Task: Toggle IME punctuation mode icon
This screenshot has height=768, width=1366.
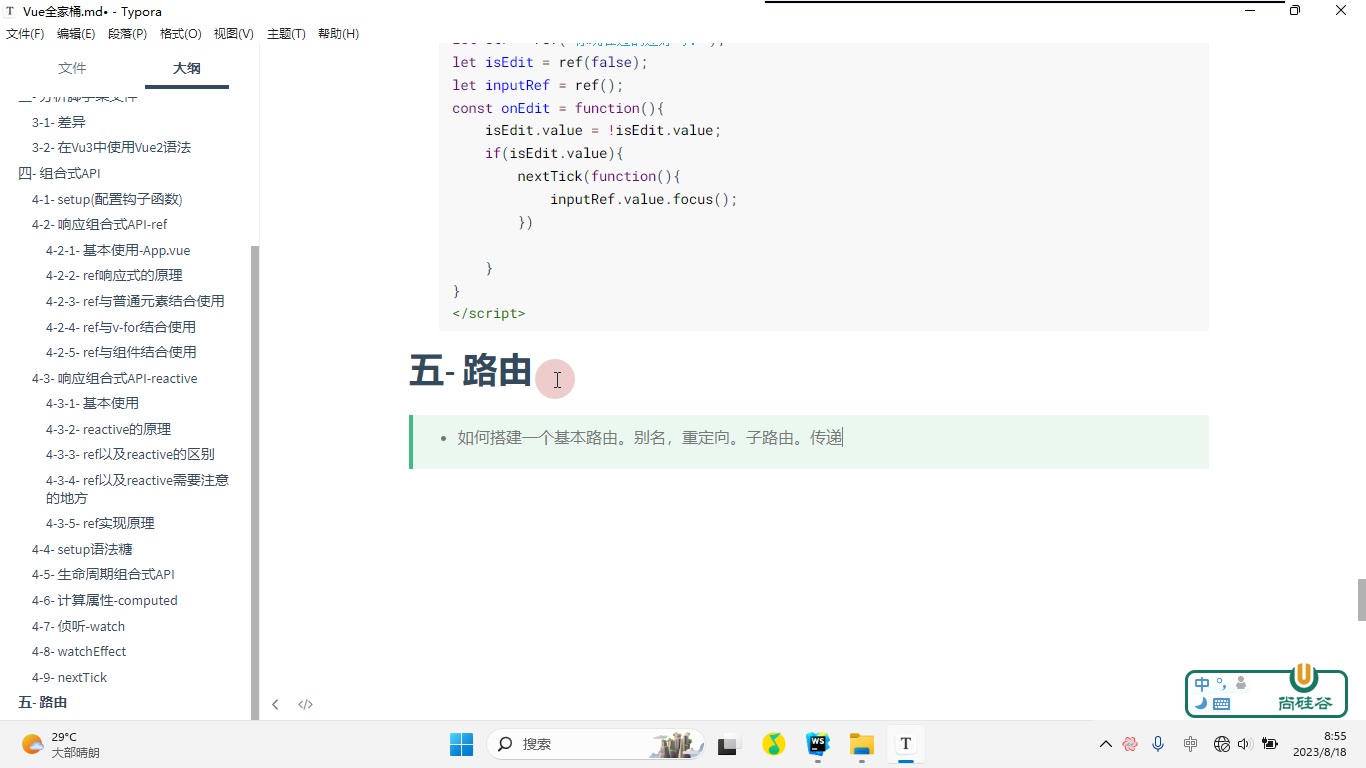Action: coord(1222,683)
